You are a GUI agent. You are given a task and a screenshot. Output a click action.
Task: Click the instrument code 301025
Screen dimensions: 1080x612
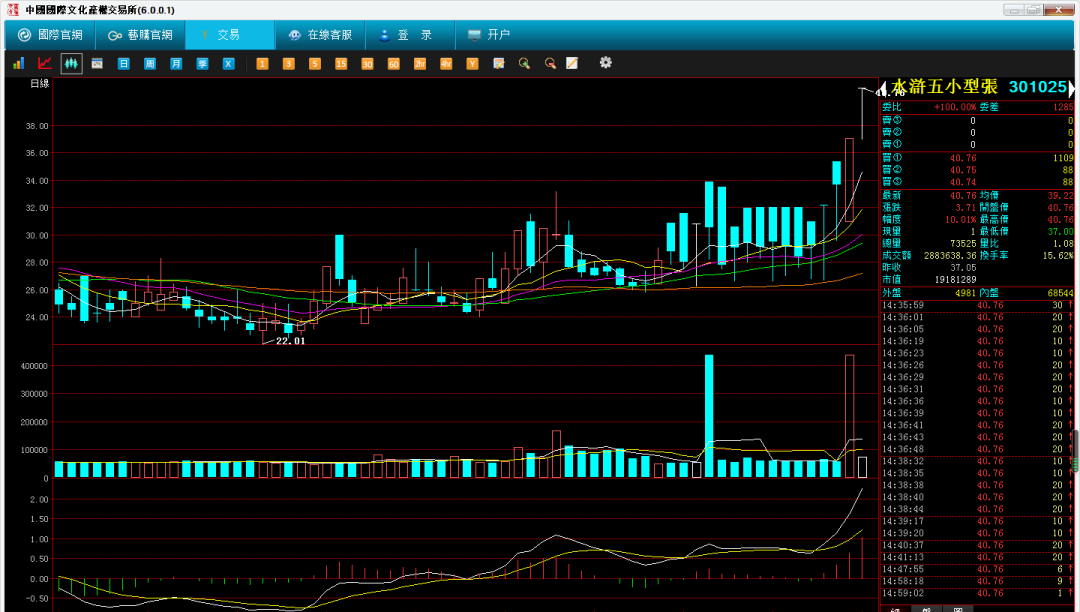pyautogui.click(x=1037, y=87)
